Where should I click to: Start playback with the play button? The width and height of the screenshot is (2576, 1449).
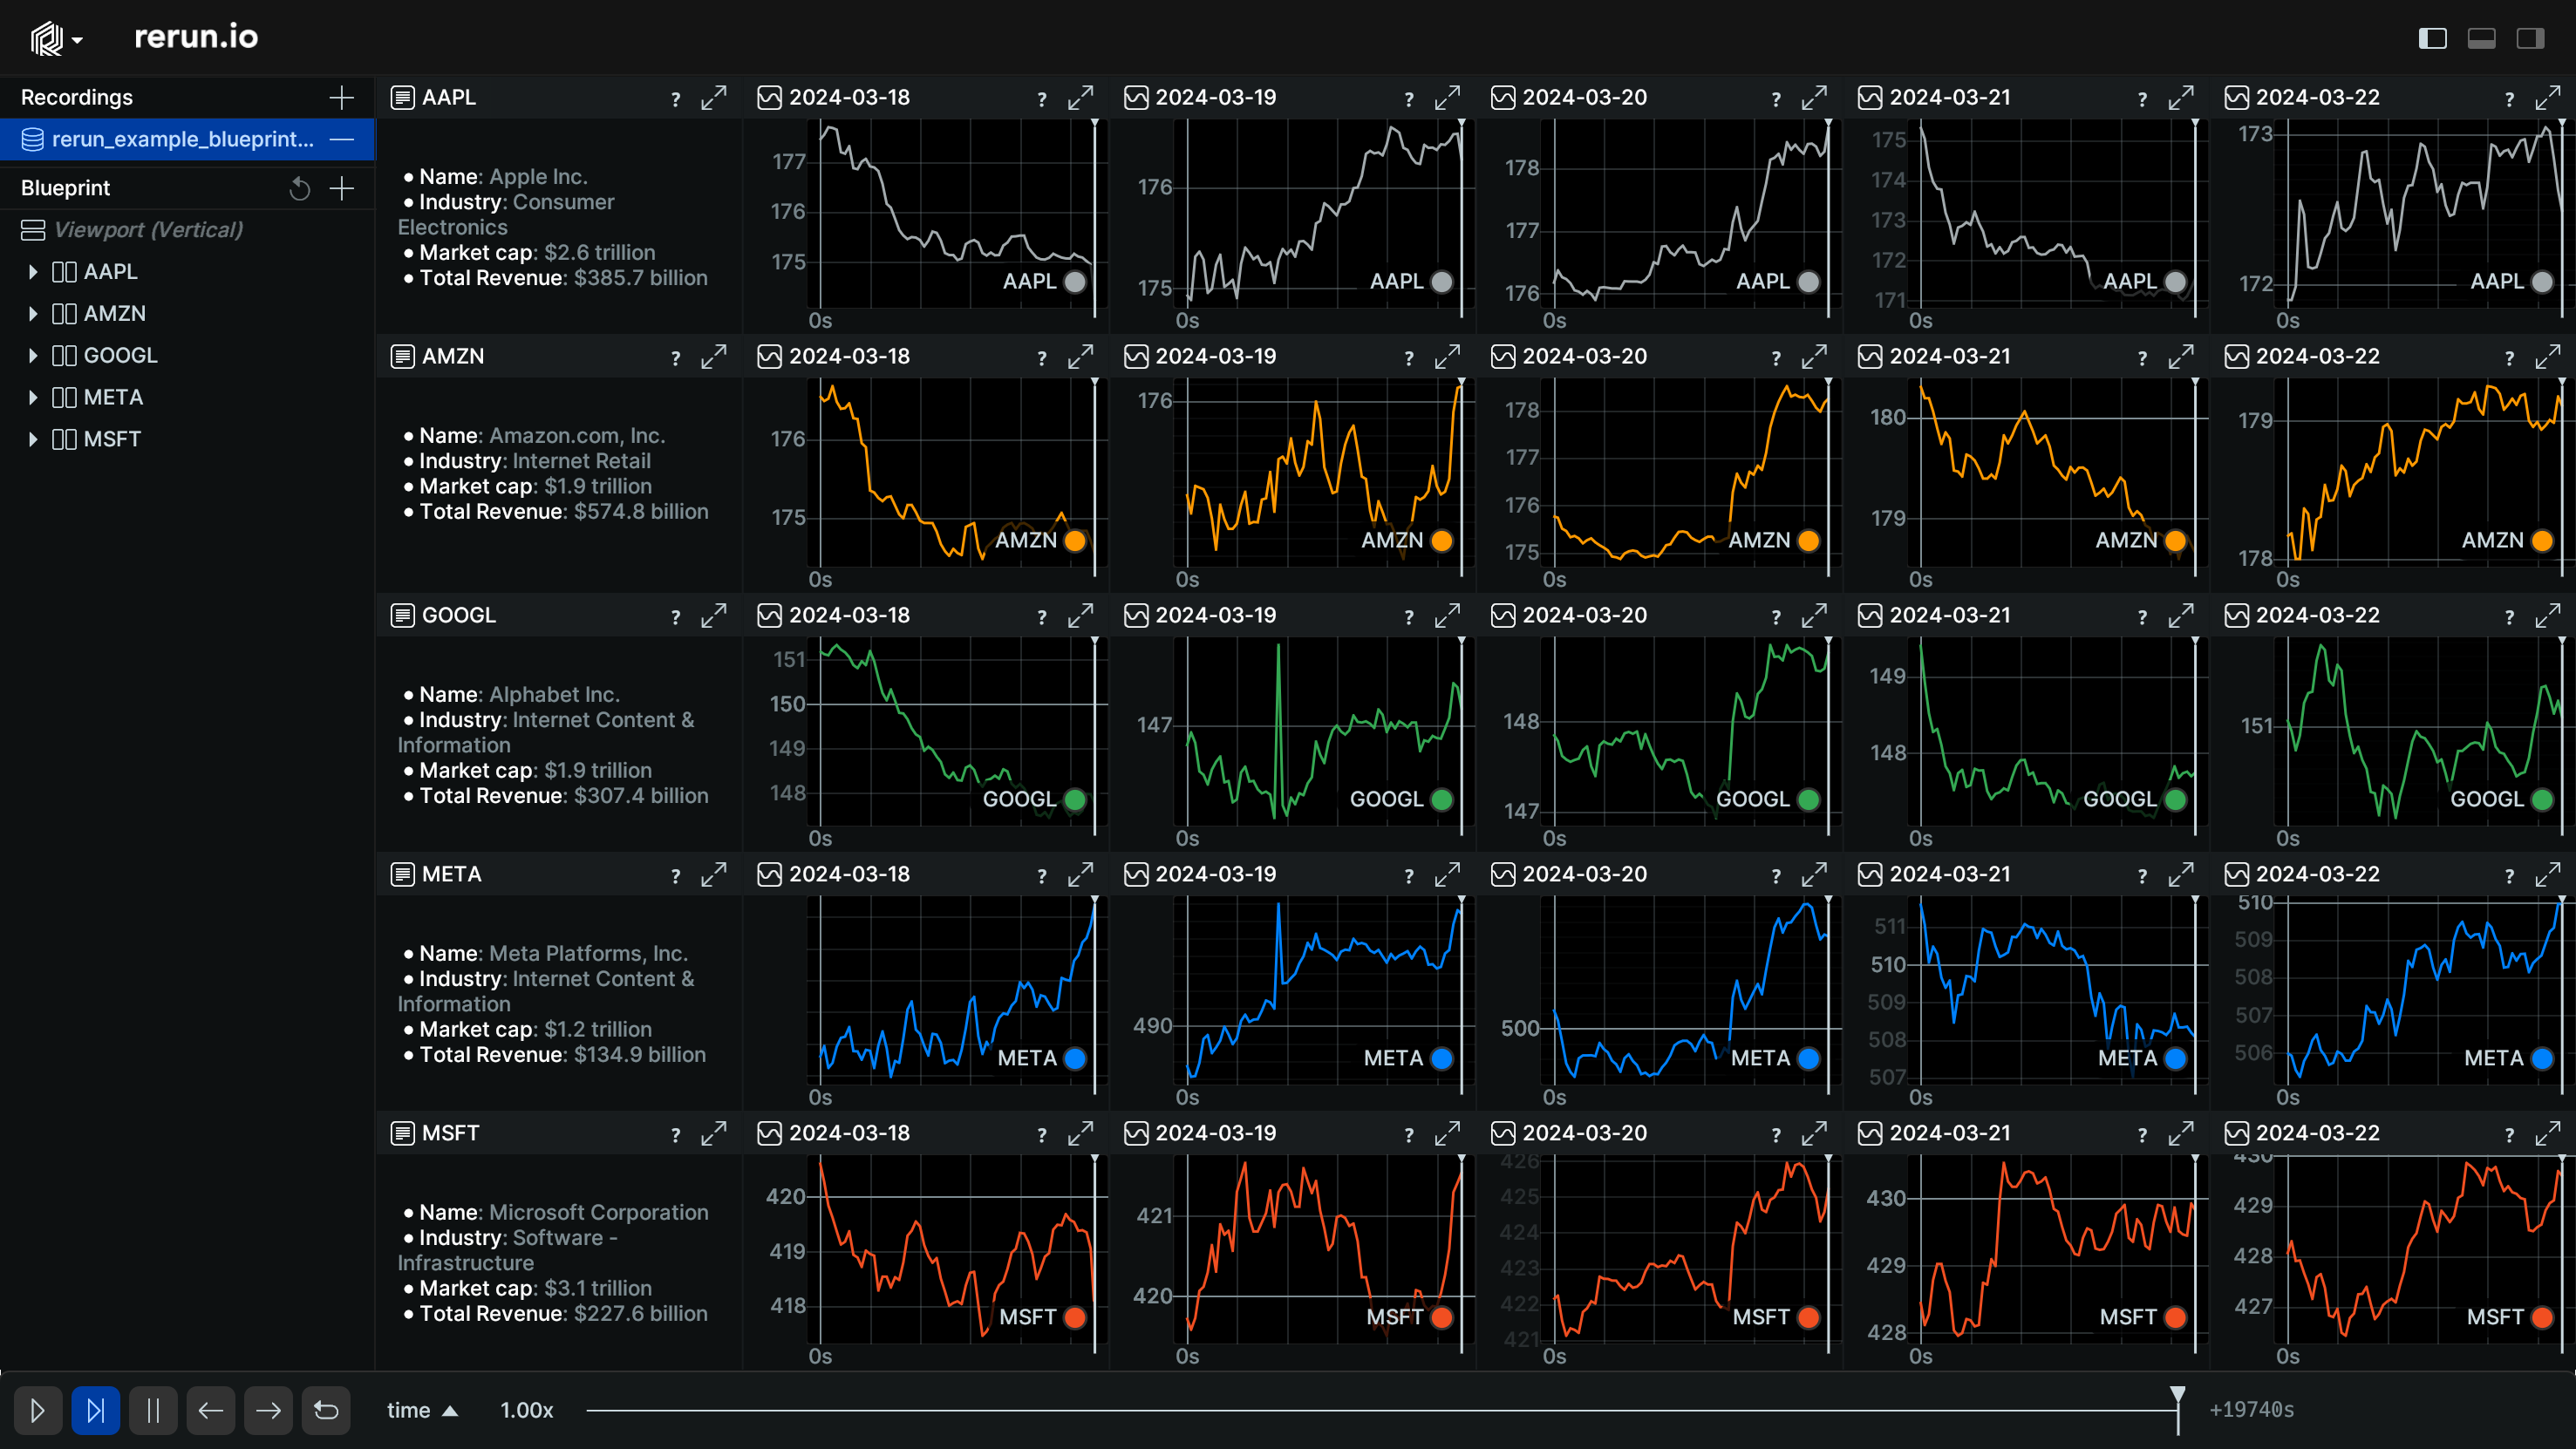click(38, 1411)
